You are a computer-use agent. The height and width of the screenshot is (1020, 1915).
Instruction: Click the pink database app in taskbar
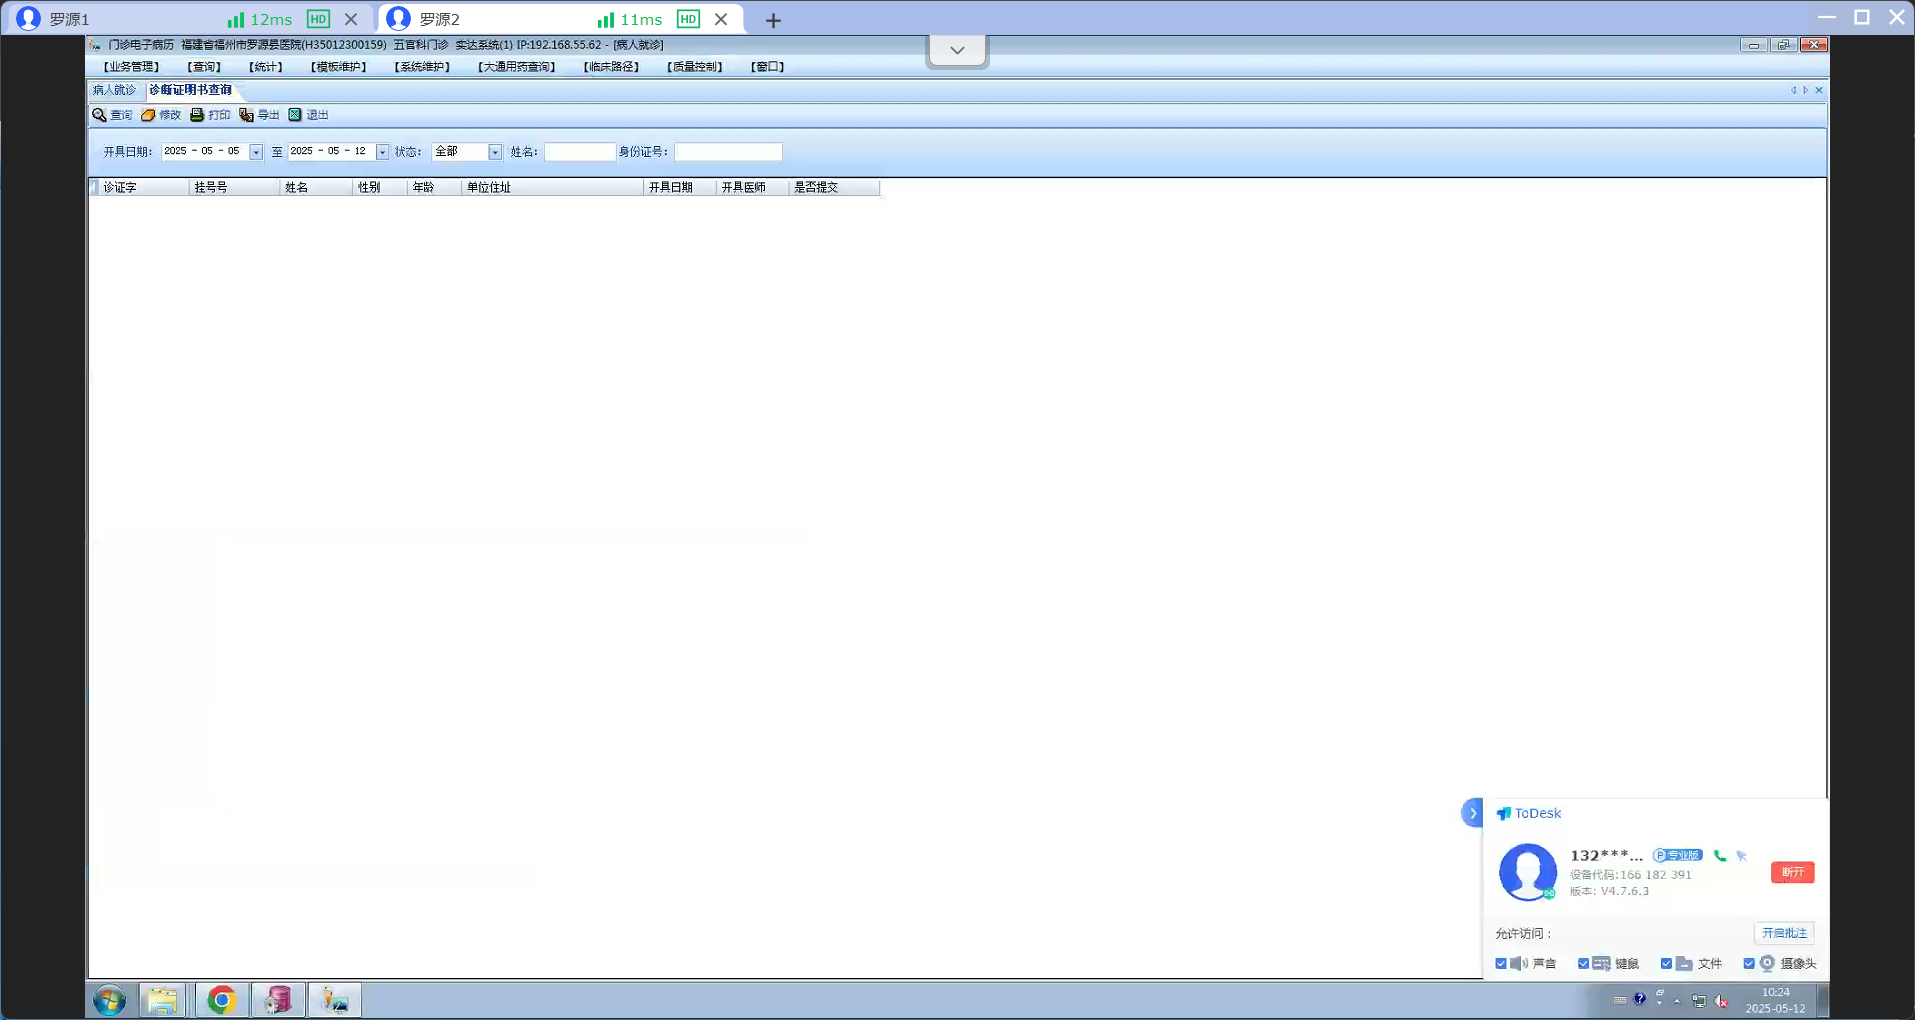tap(278, 1000)
